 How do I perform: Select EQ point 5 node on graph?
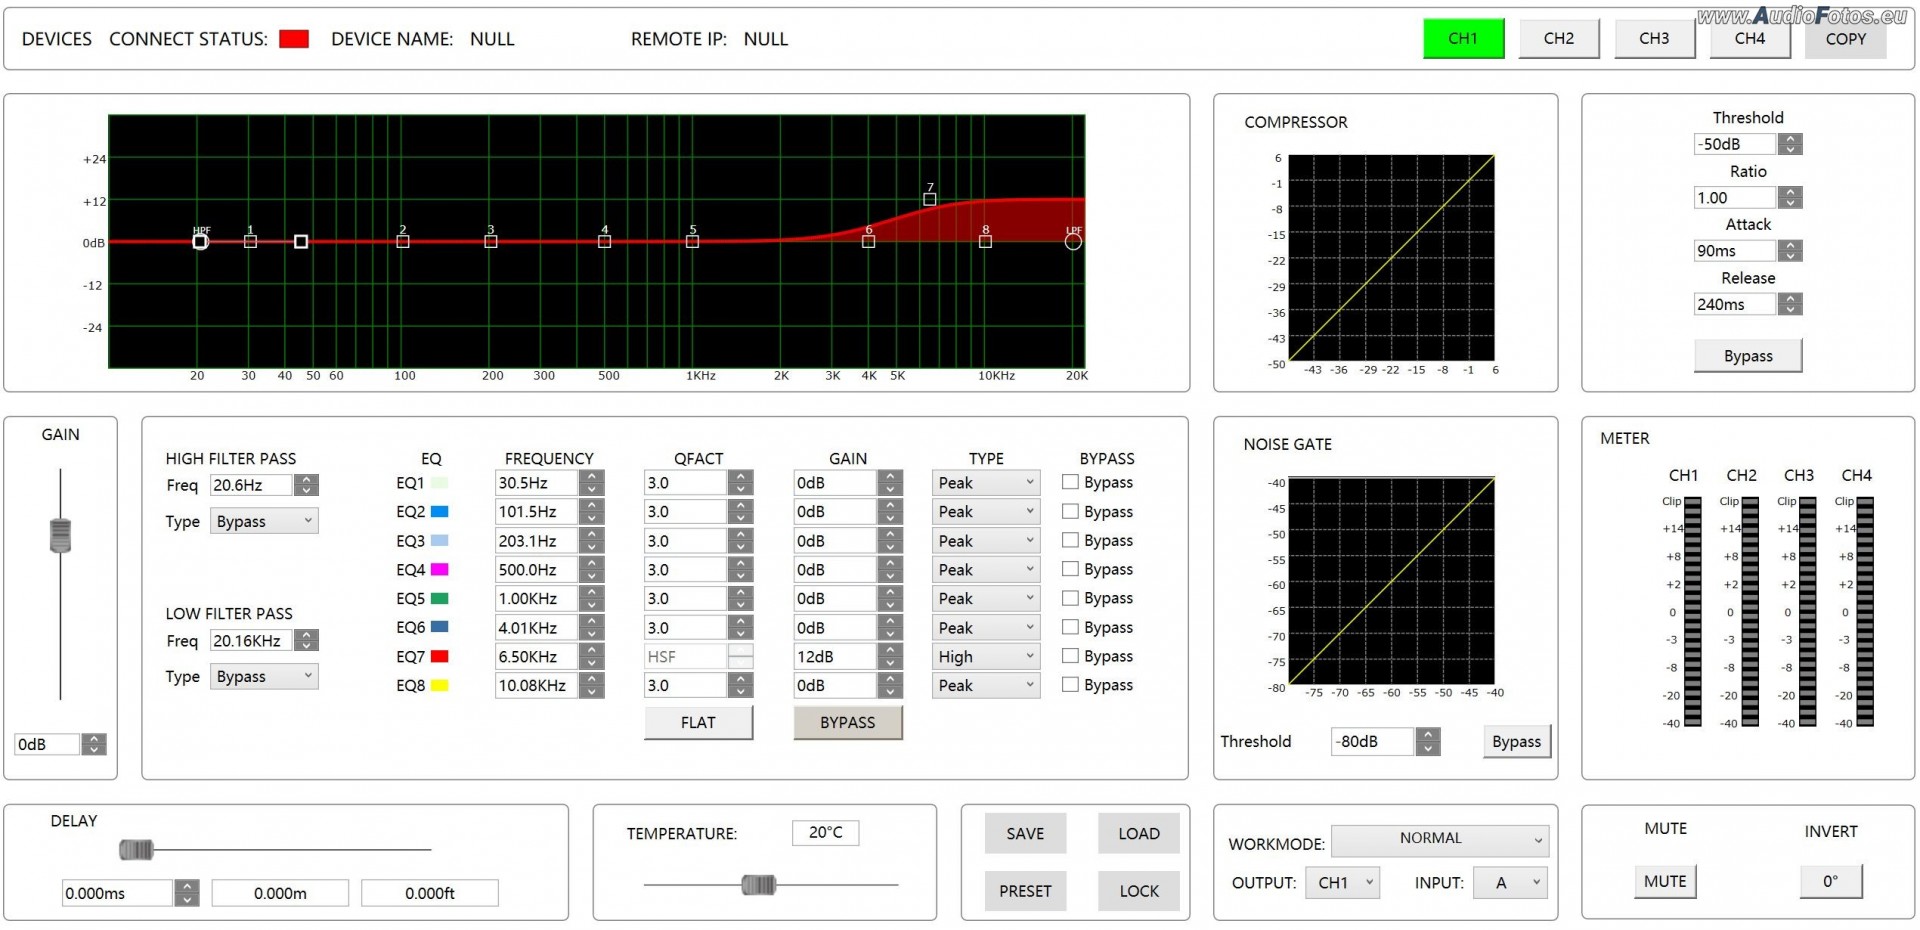[692, 241]
